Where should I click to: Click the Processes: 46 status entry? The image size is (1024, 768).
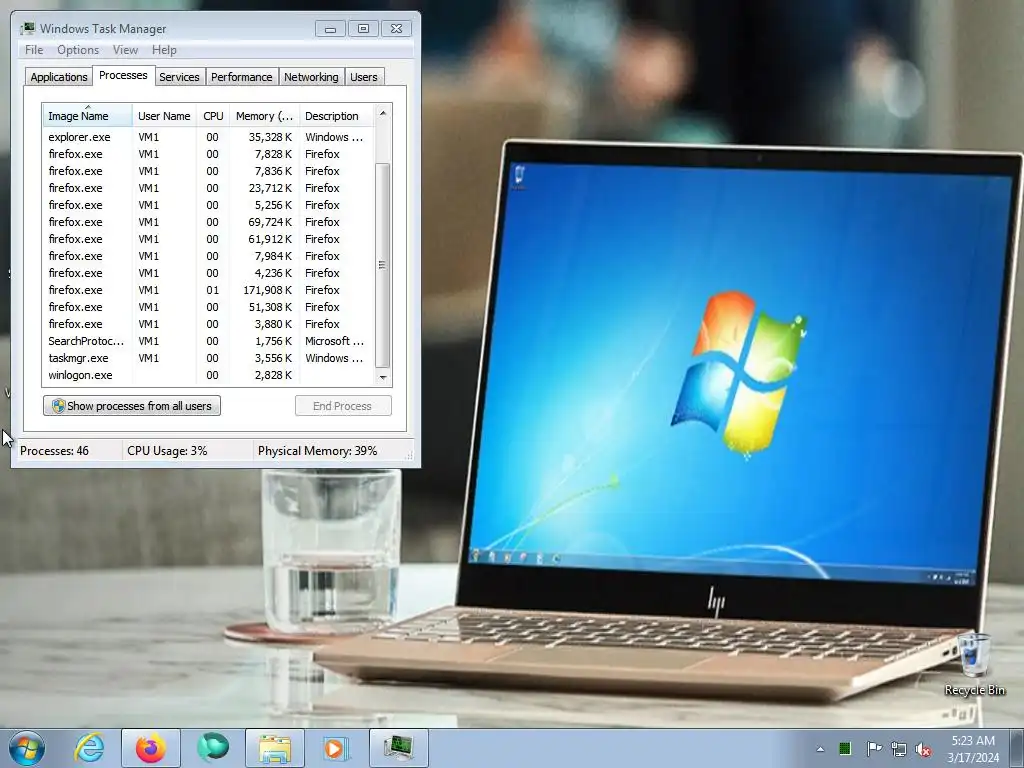pyautogui.click(x=54, y=451)
